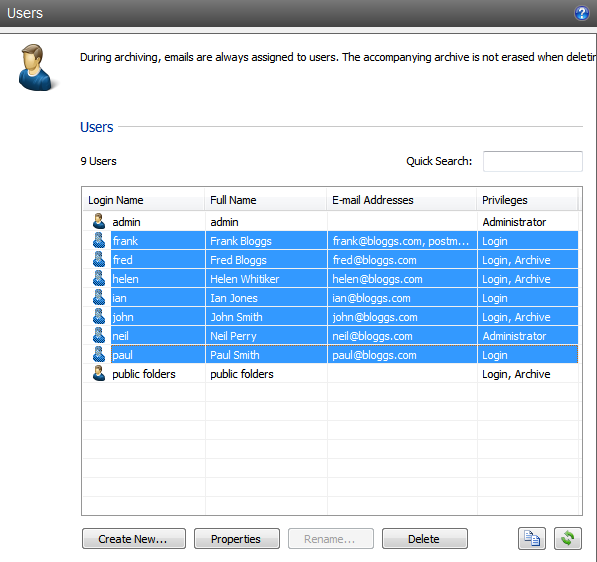The image size is (597, 562).
Task: Sort by Full Name column header
Action: [266, 200]
